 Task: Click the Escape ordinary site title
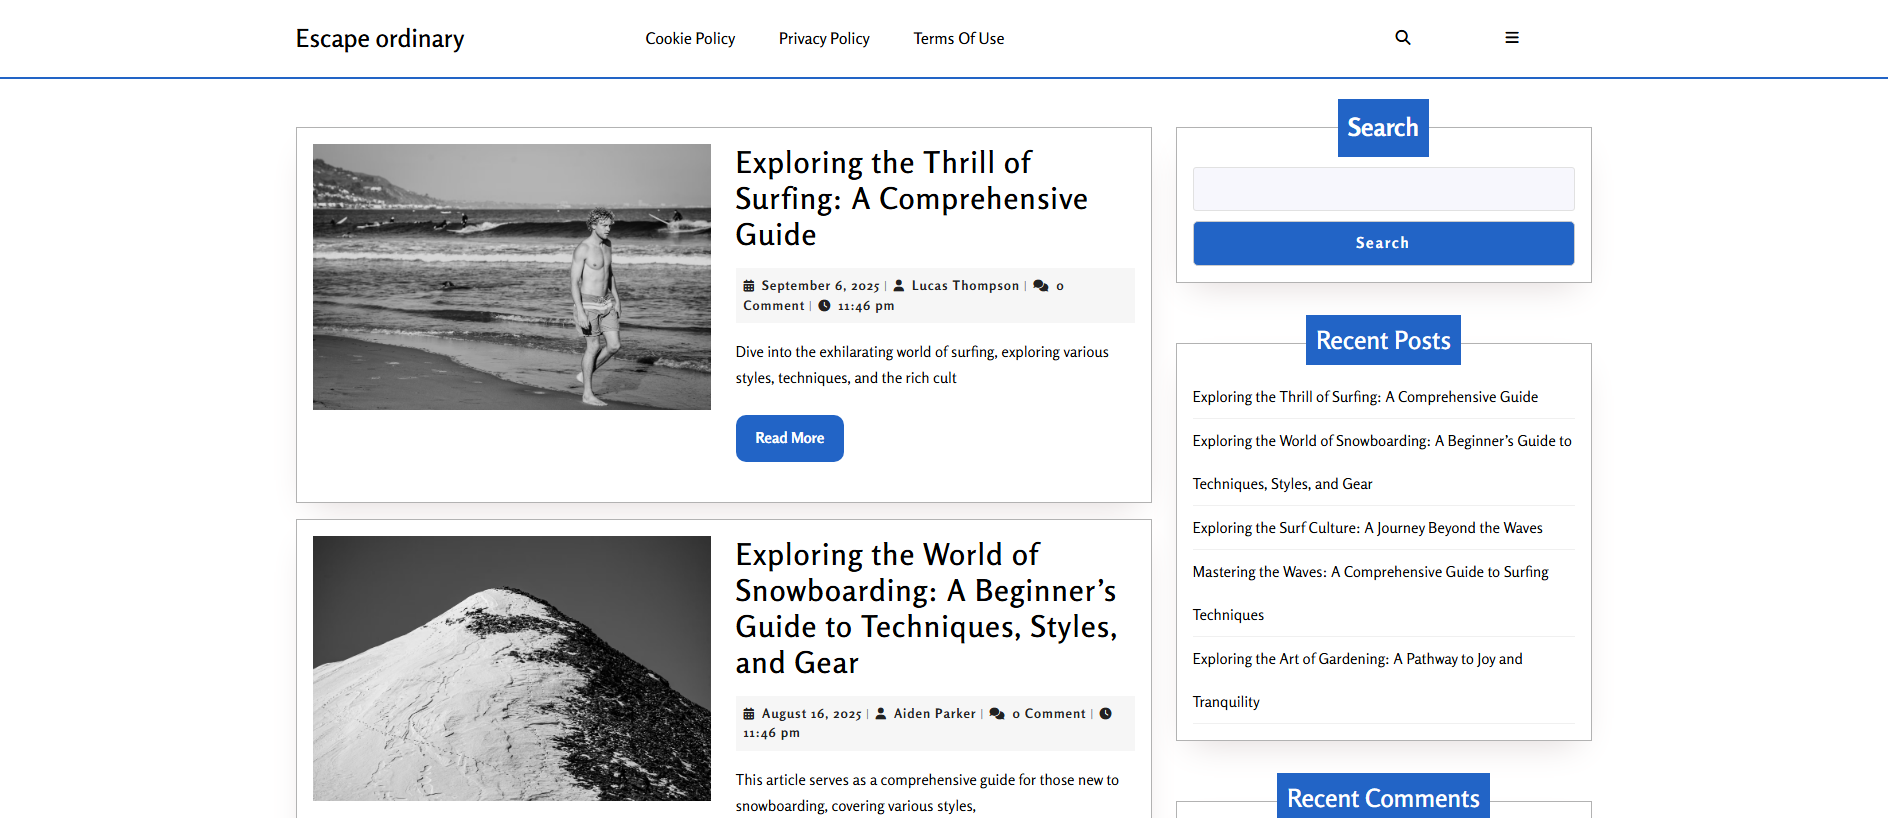(380, 39)
